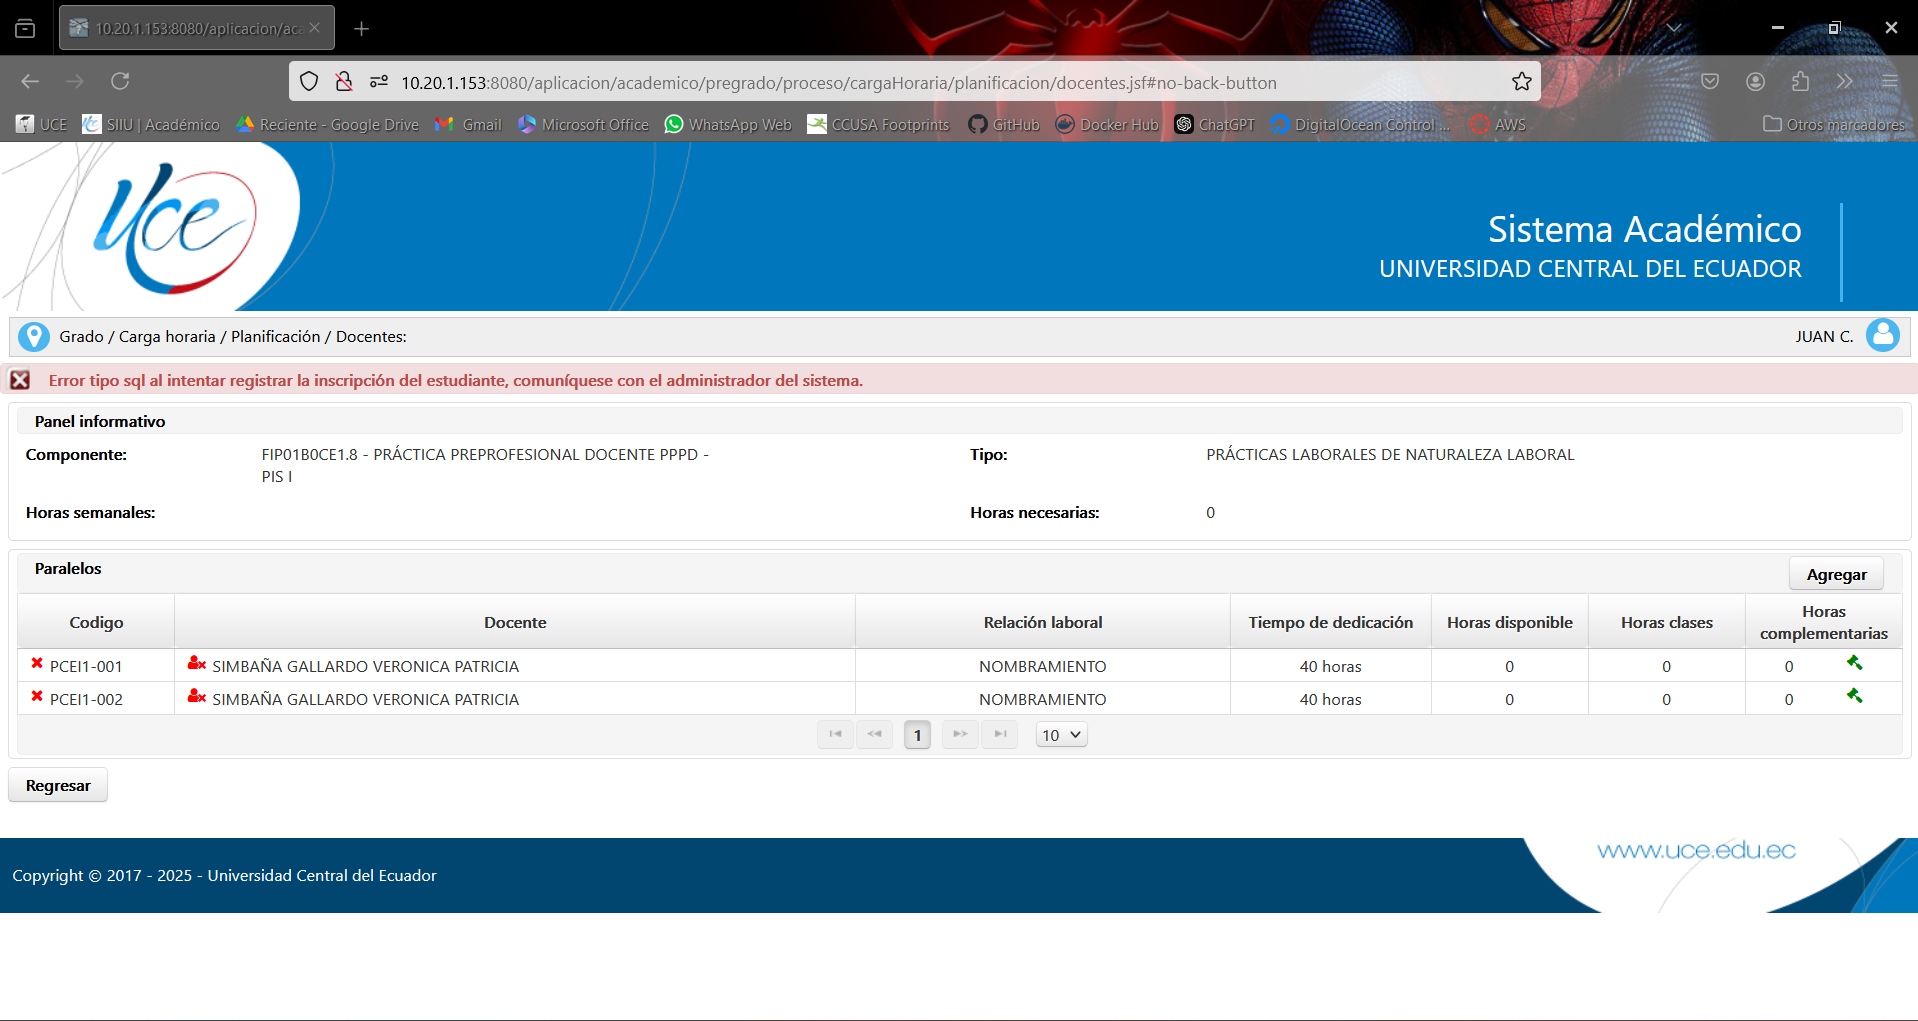Remove docente icon in PCEI1-001 row
This screenshot has height=1021, width=1918.
coord(196,664)
